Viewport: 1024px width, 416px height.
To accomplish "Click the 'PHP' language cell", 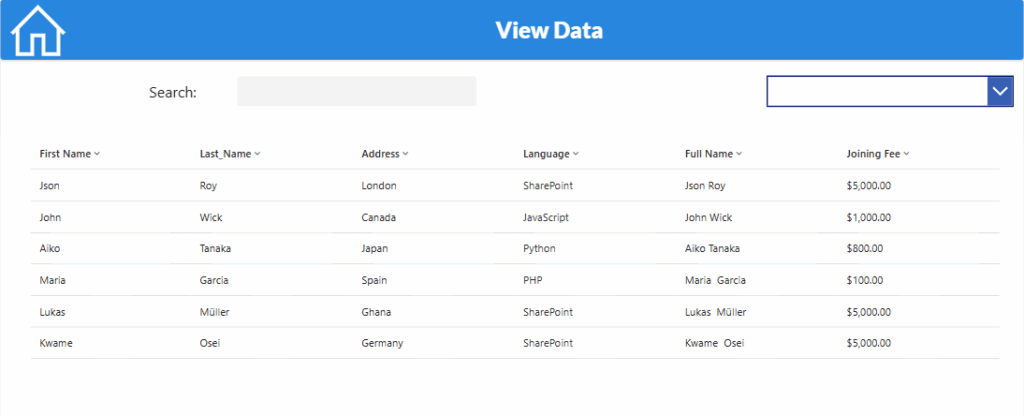I will (x=533, y=280).
